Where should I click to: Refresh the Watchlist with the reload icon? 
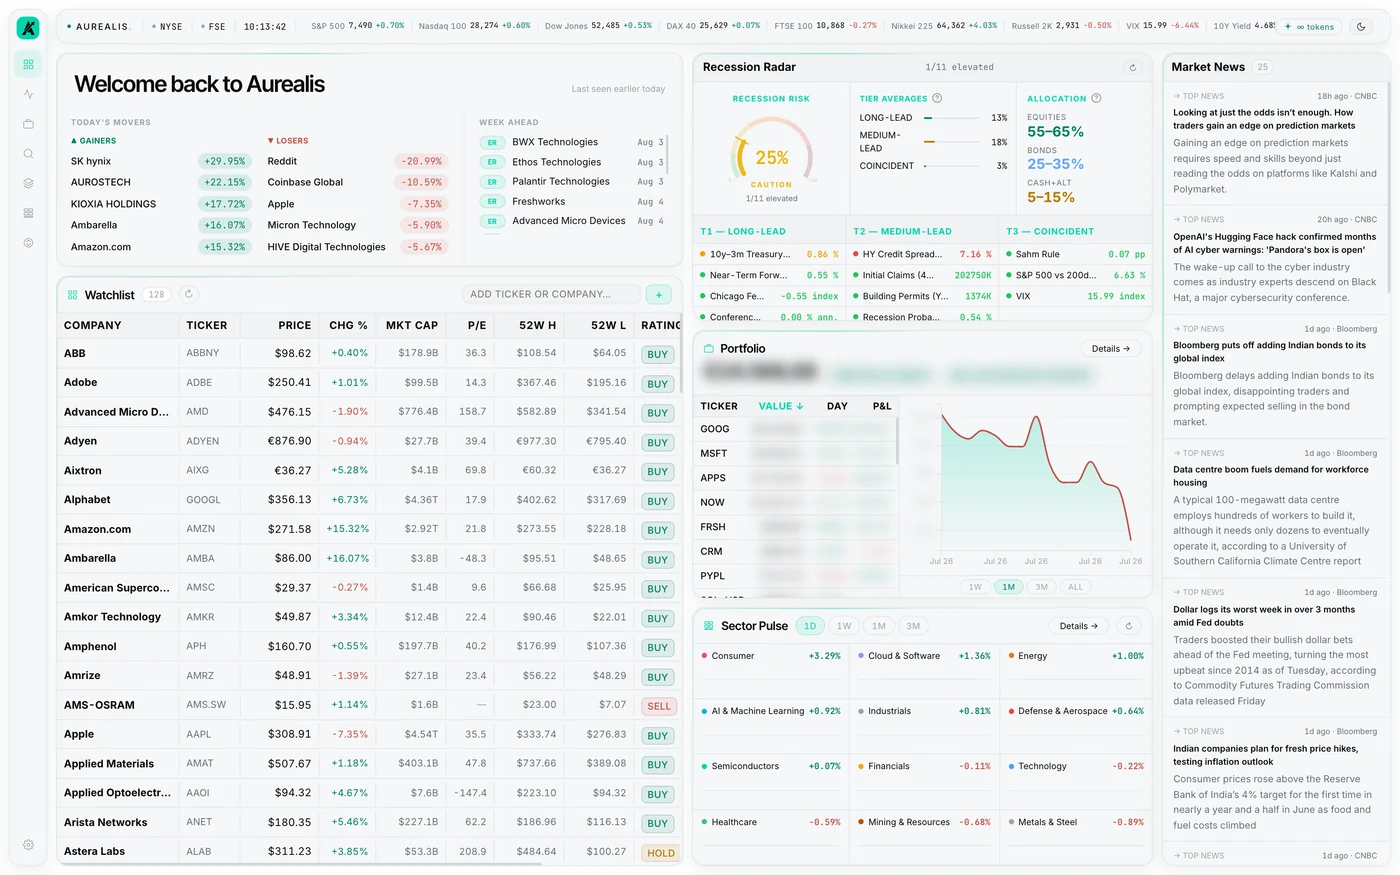pyautogui.click(x=189, y=294)
